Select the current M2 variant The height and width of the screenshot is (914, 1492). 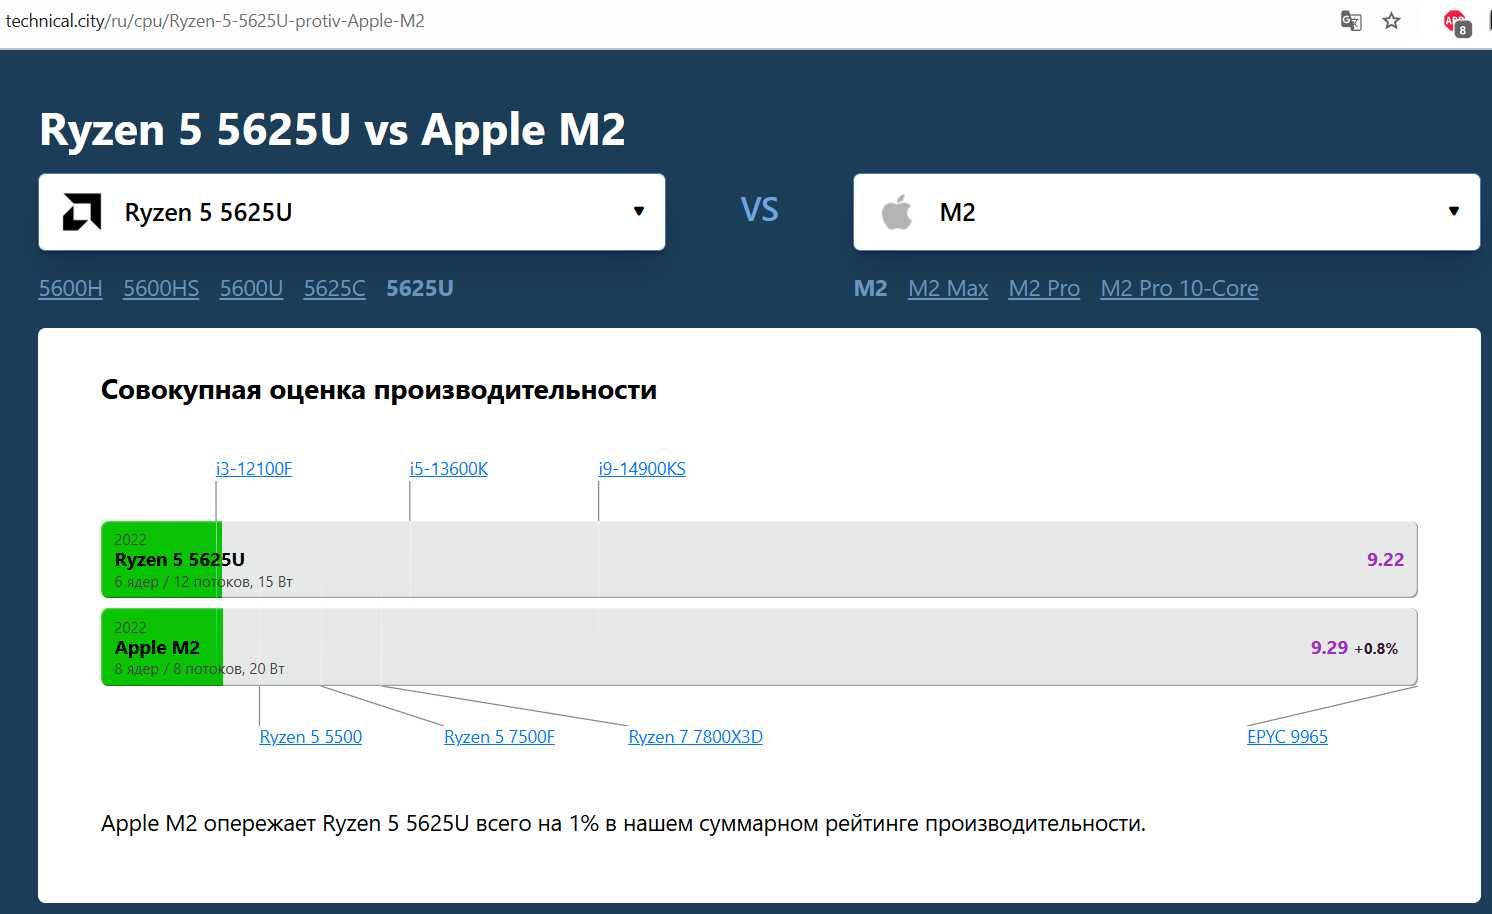coord(870,288)
